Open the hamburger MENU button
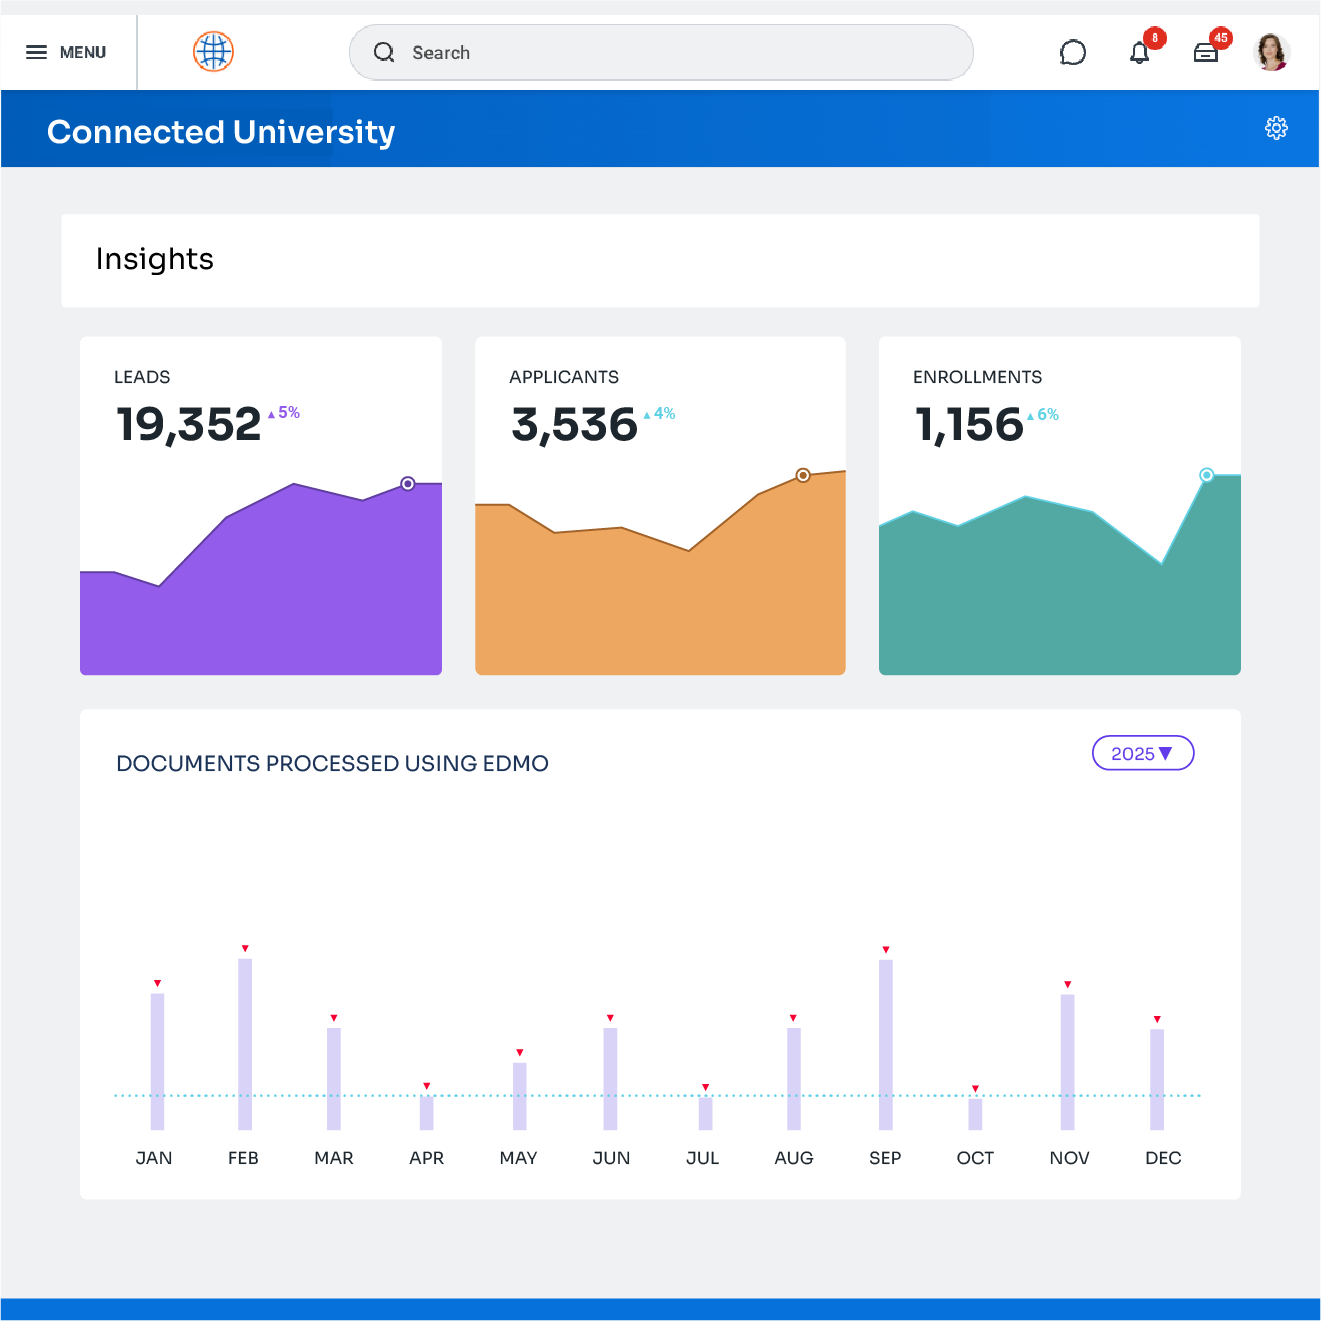The image size is (1321, 1321). coord(66,52)
